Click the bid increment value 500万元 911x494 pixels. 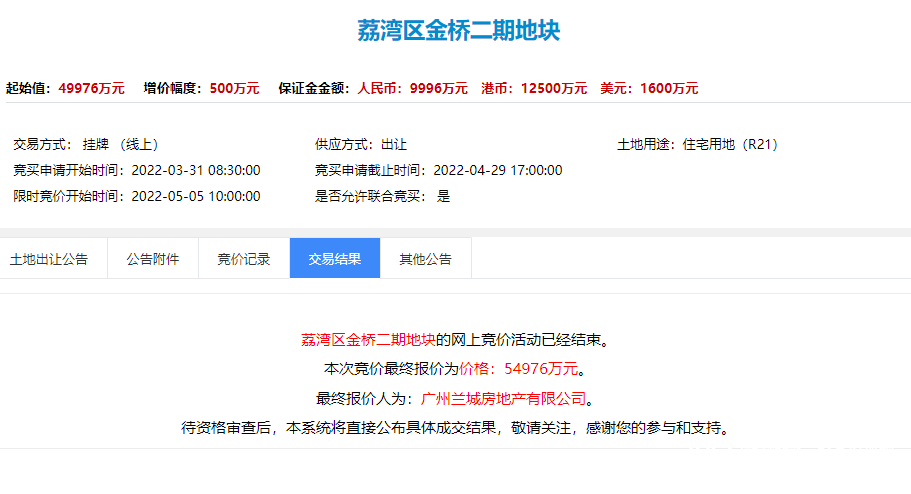coord(234,88)
